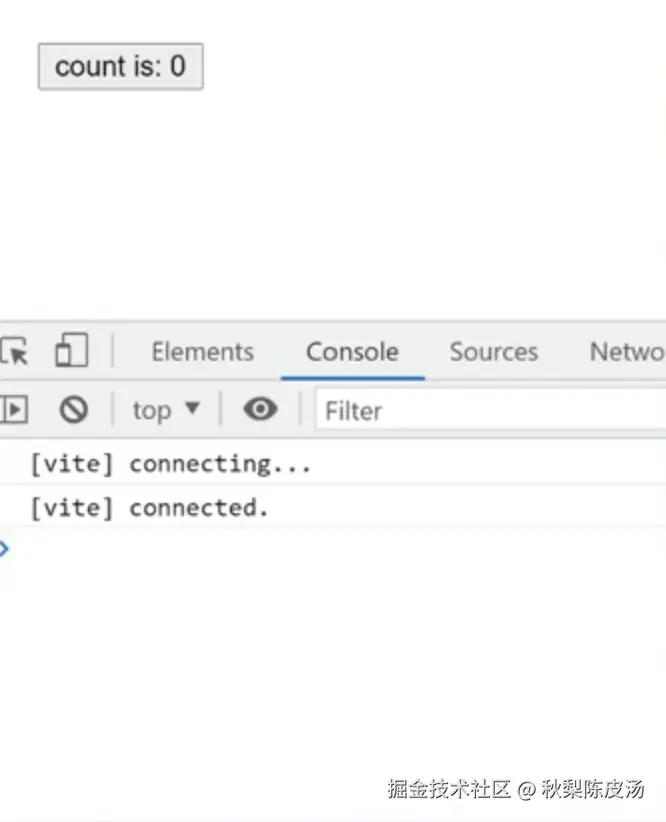The height and width of the screenshot is (822, 666).
Task: Select the "[vite] connecting..." log message
Action: [170, 464]
